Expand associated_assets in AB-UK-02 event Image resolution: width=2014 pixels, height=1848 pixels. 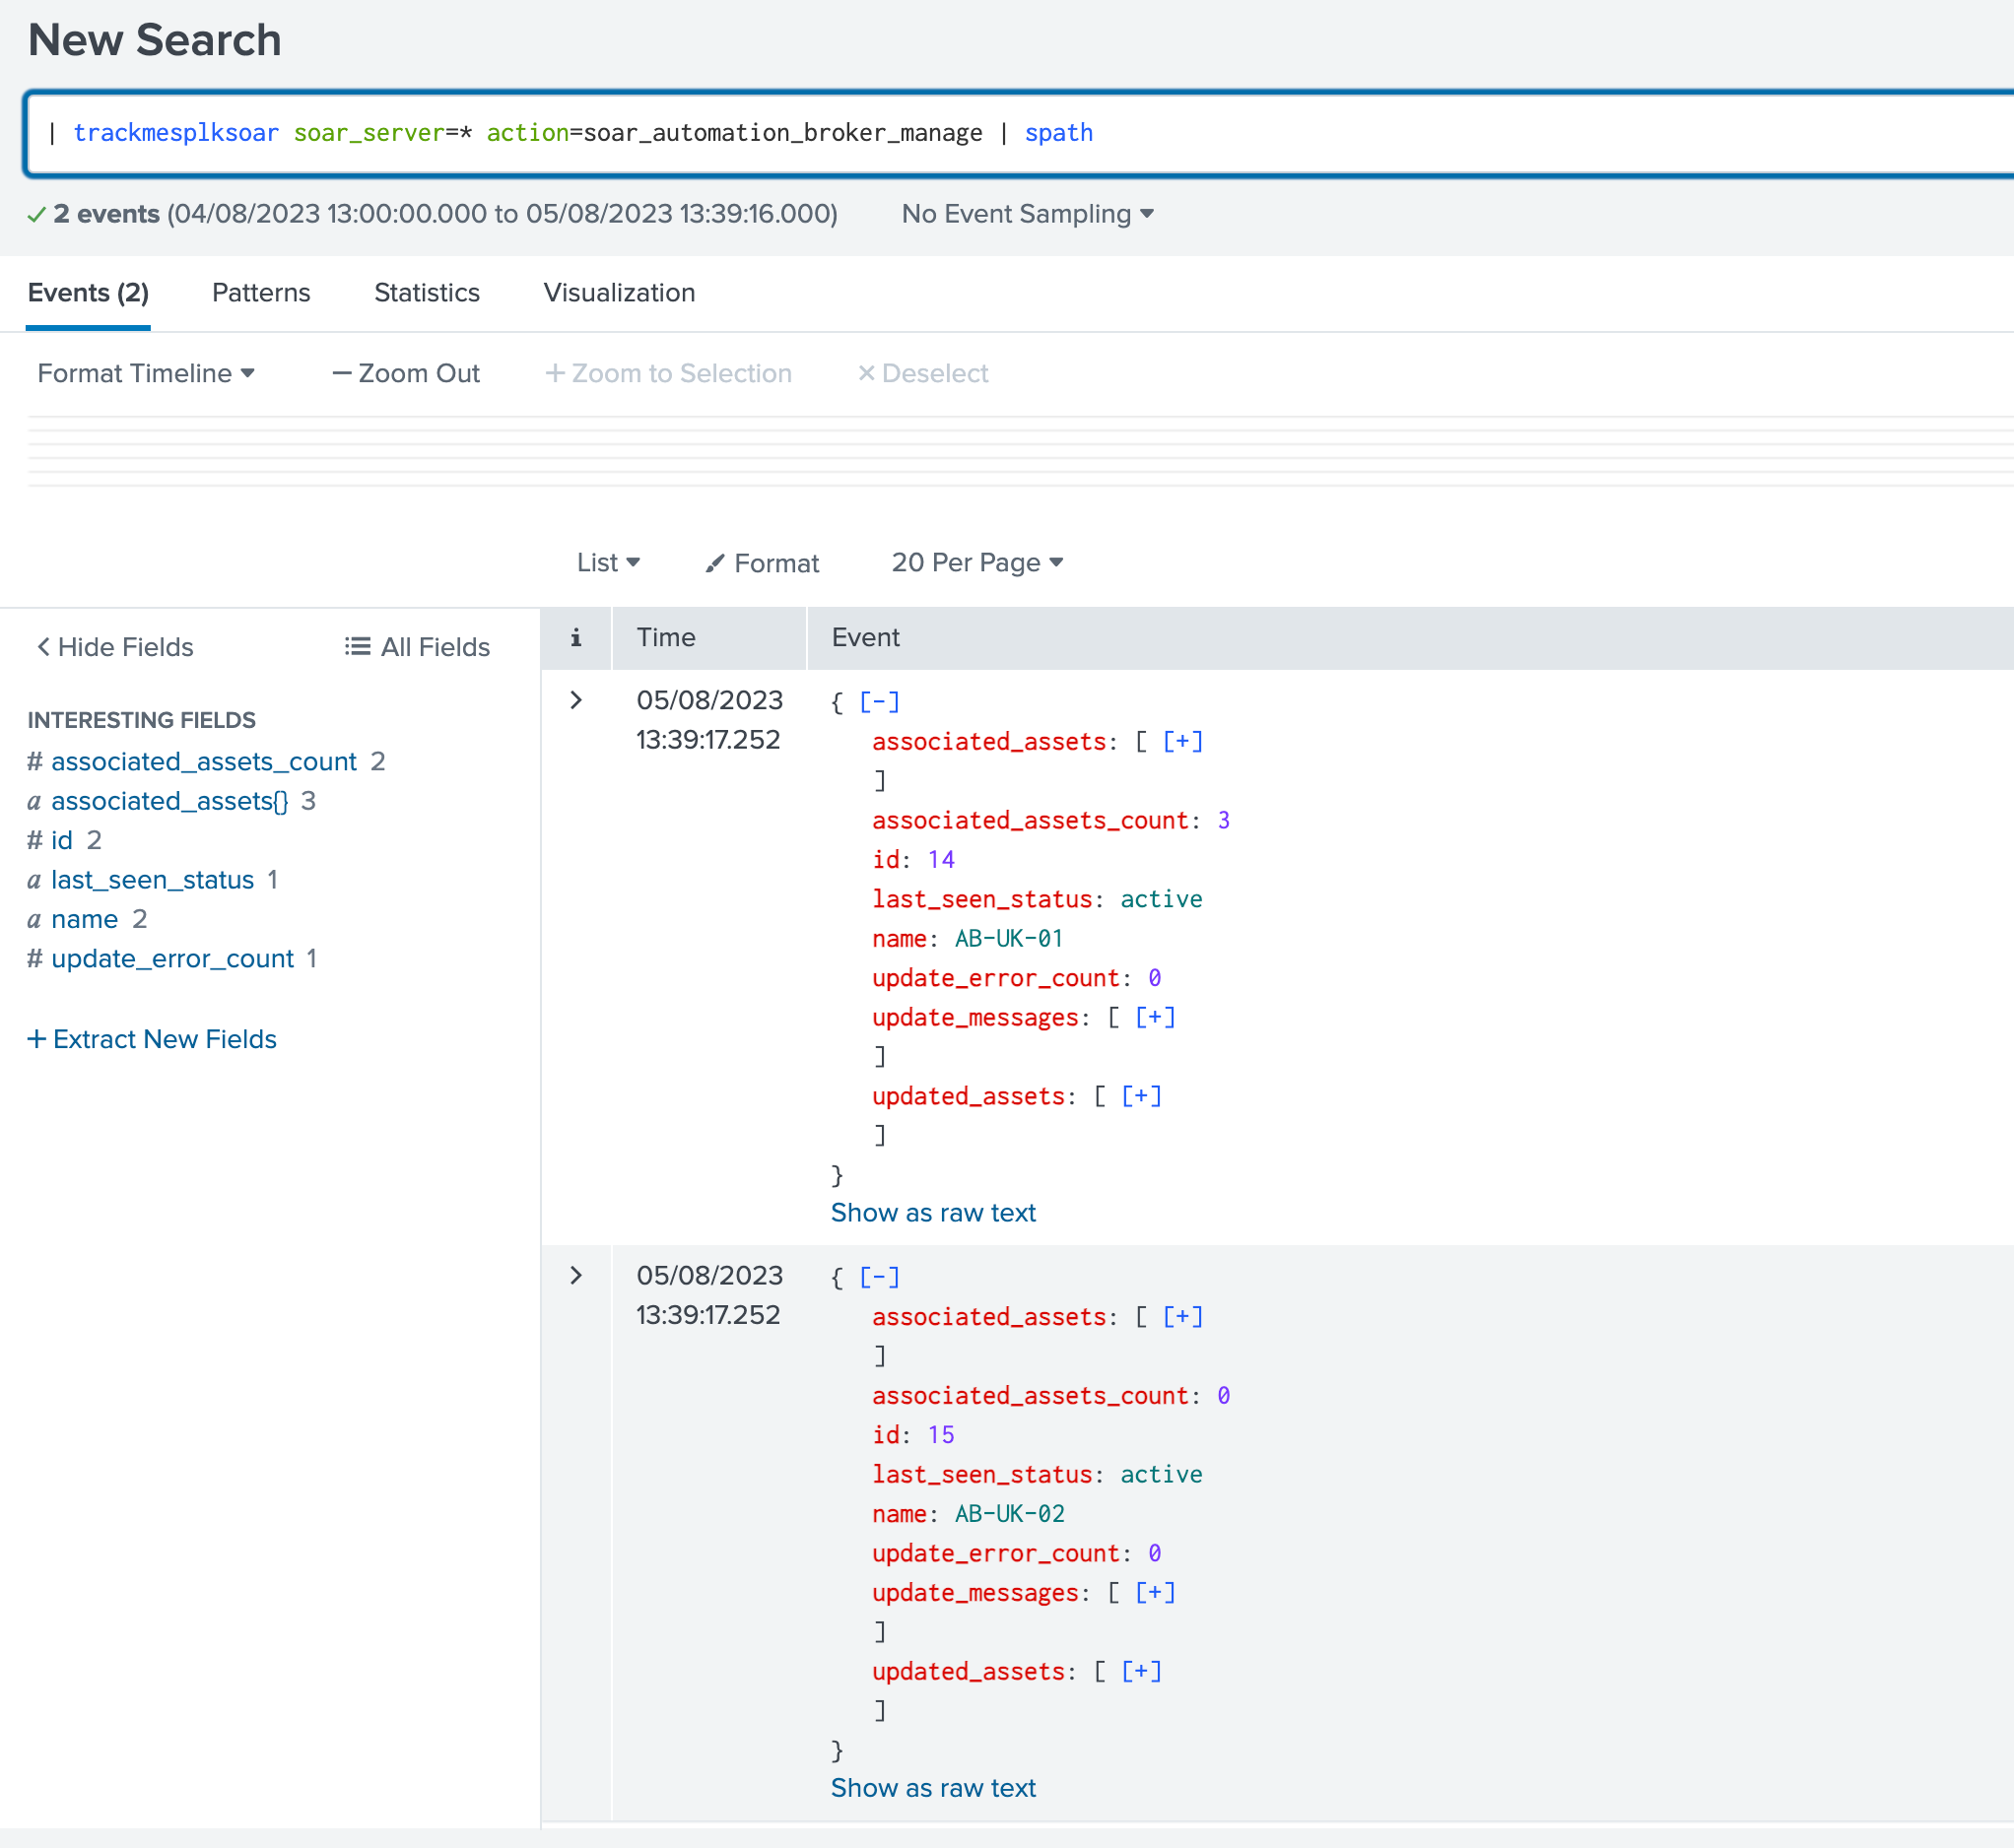1183,1317
